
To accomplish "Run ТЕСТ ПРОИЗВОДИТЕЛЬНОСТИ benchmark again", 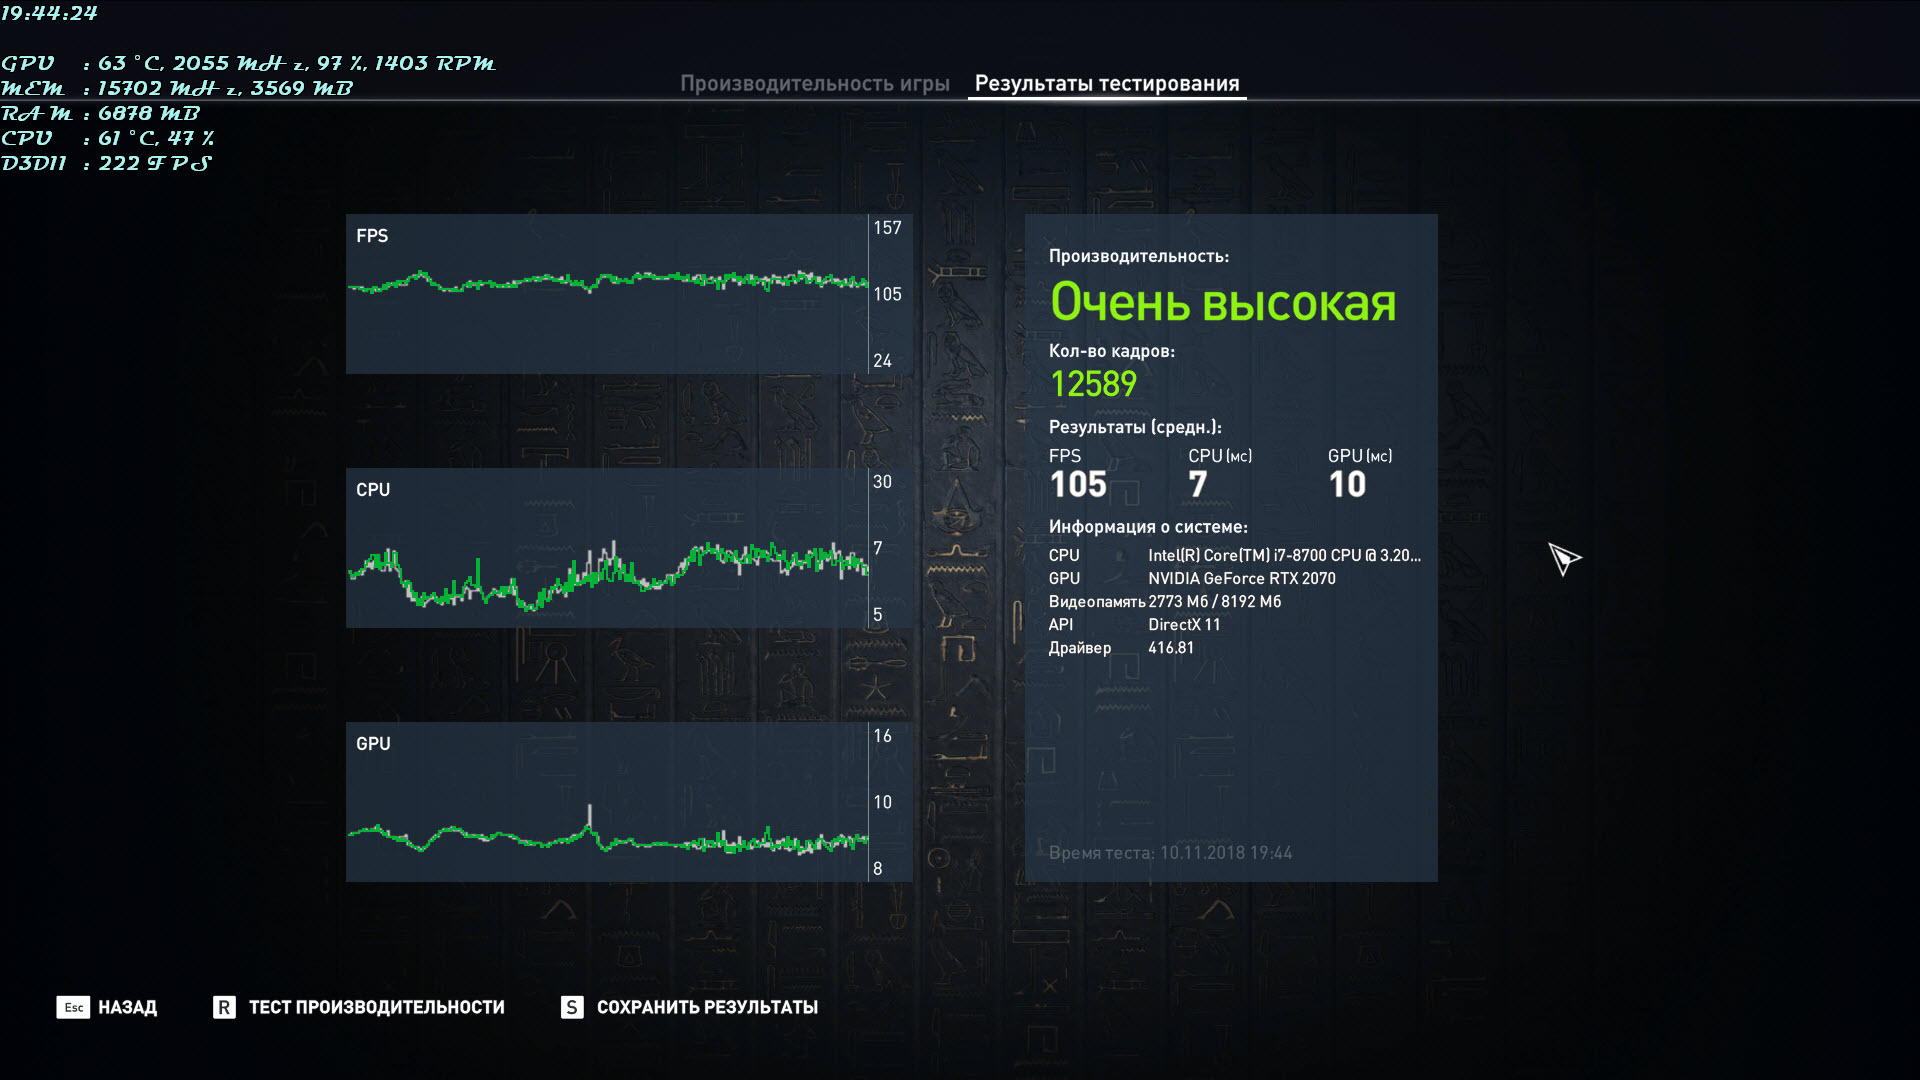I will click(376, 1007).
